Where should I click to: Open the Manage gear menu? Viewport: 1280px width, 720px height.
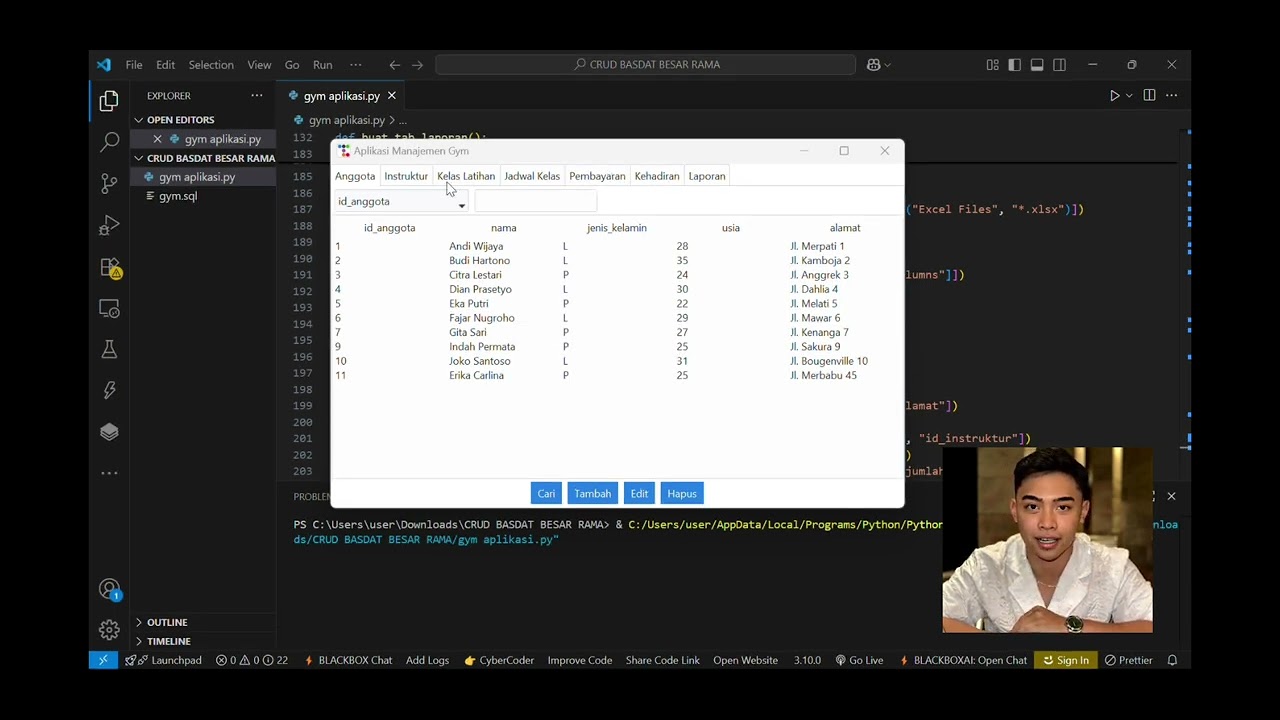[109, 630]
